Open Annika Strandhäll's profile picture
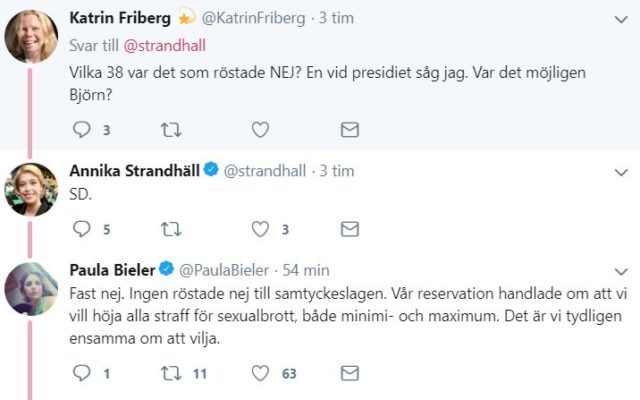 point(31,187)
